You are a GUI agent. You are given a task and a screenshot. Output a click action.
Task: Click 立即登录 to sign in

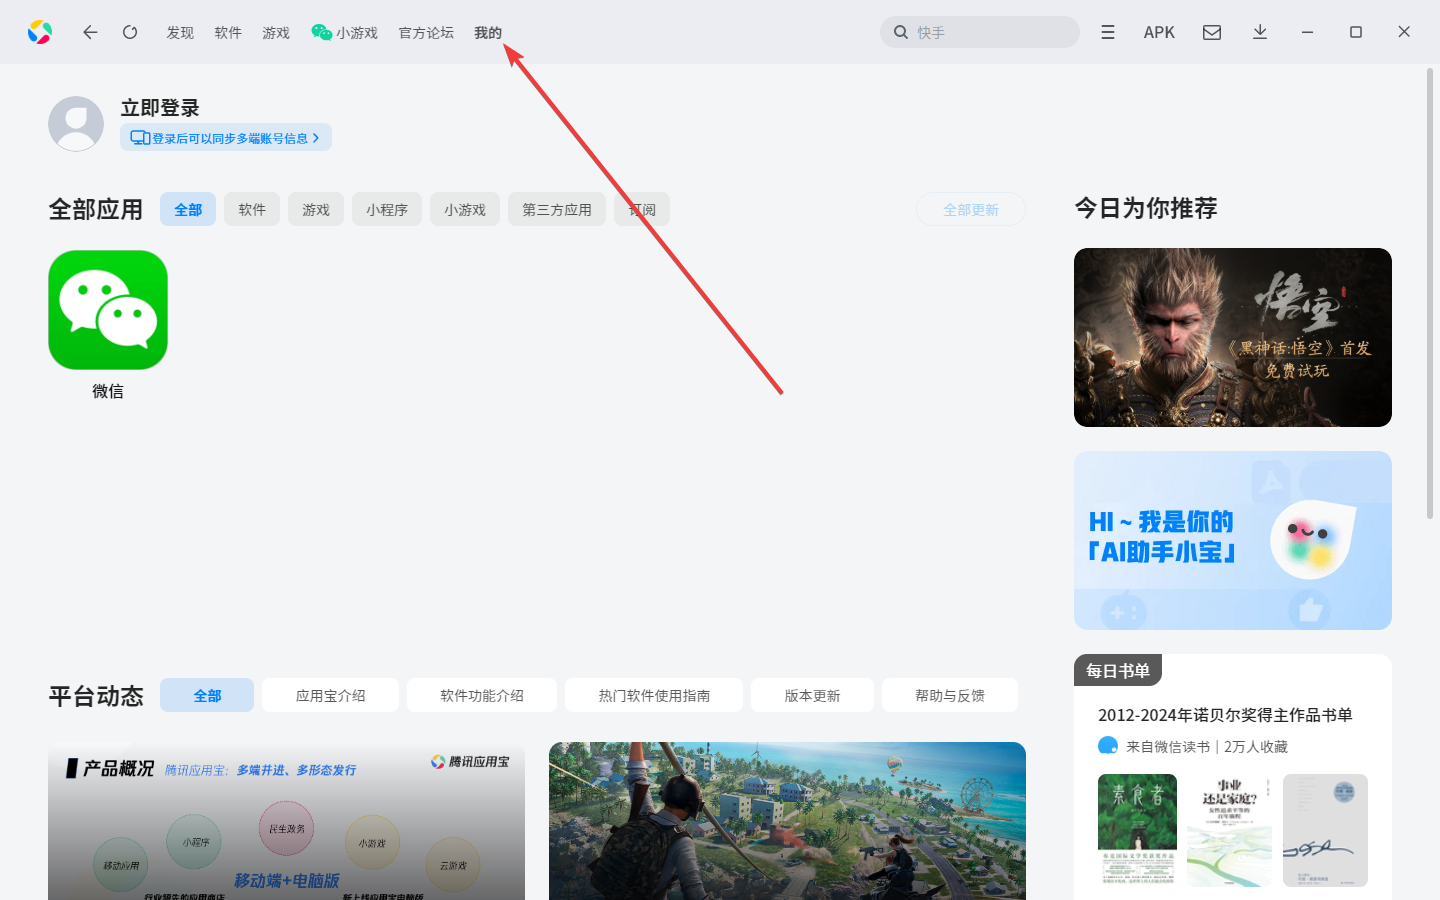coord(160,107)
